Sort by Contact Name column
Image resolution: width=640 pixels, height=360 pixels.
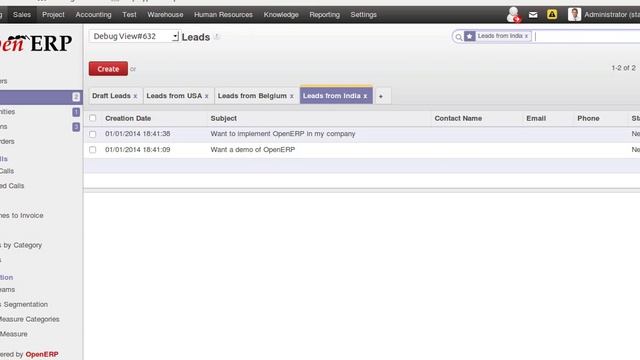coord(458,118)
